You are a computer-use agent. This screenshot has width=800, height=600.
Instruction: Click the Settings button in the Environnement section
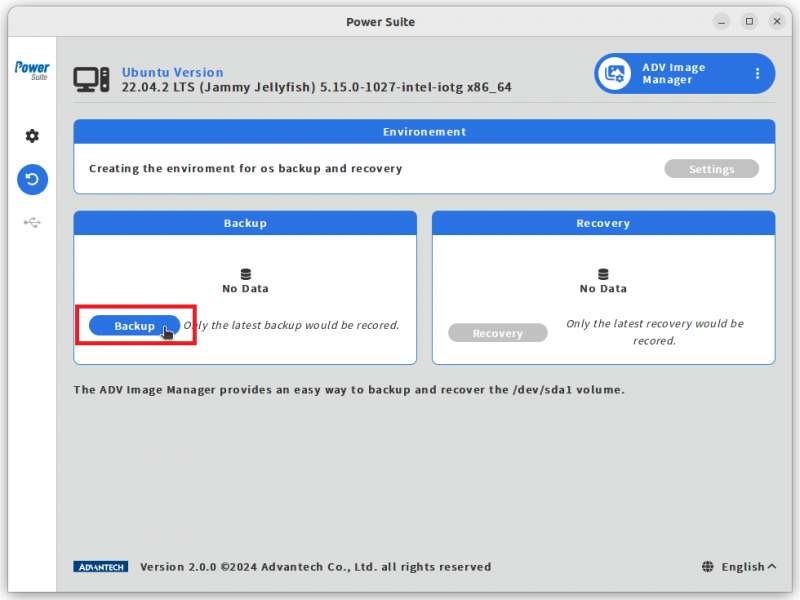(711, 168)
